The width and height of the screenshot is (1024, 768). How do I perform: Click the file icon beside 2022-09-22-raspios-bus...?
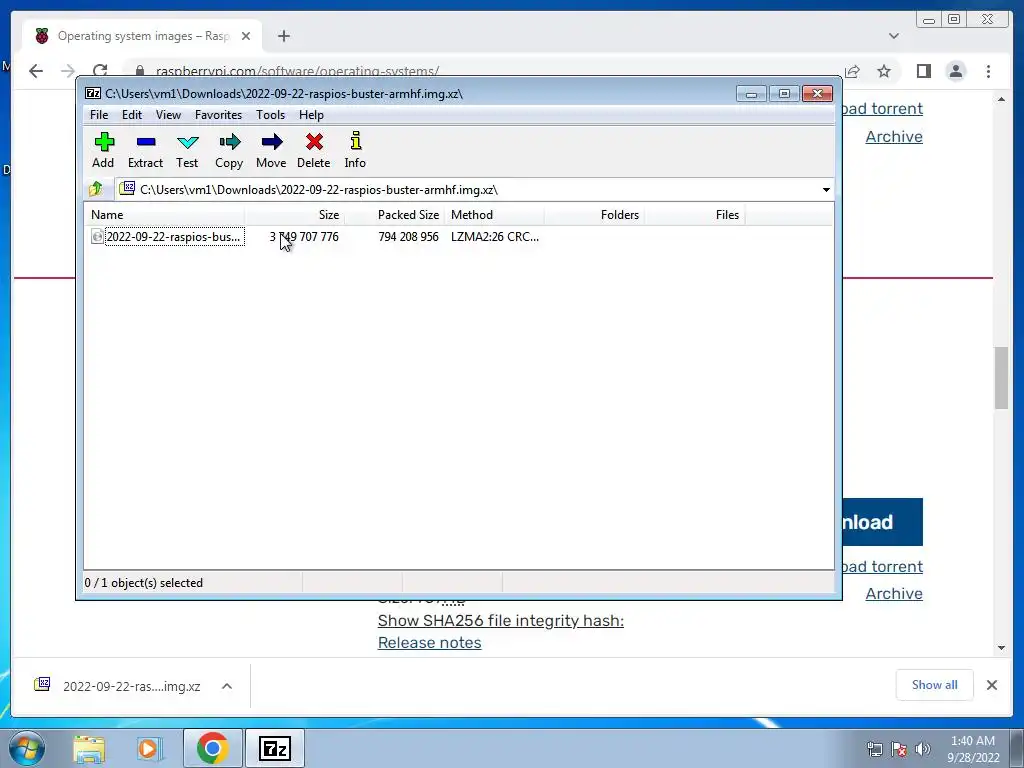(97, 237)
